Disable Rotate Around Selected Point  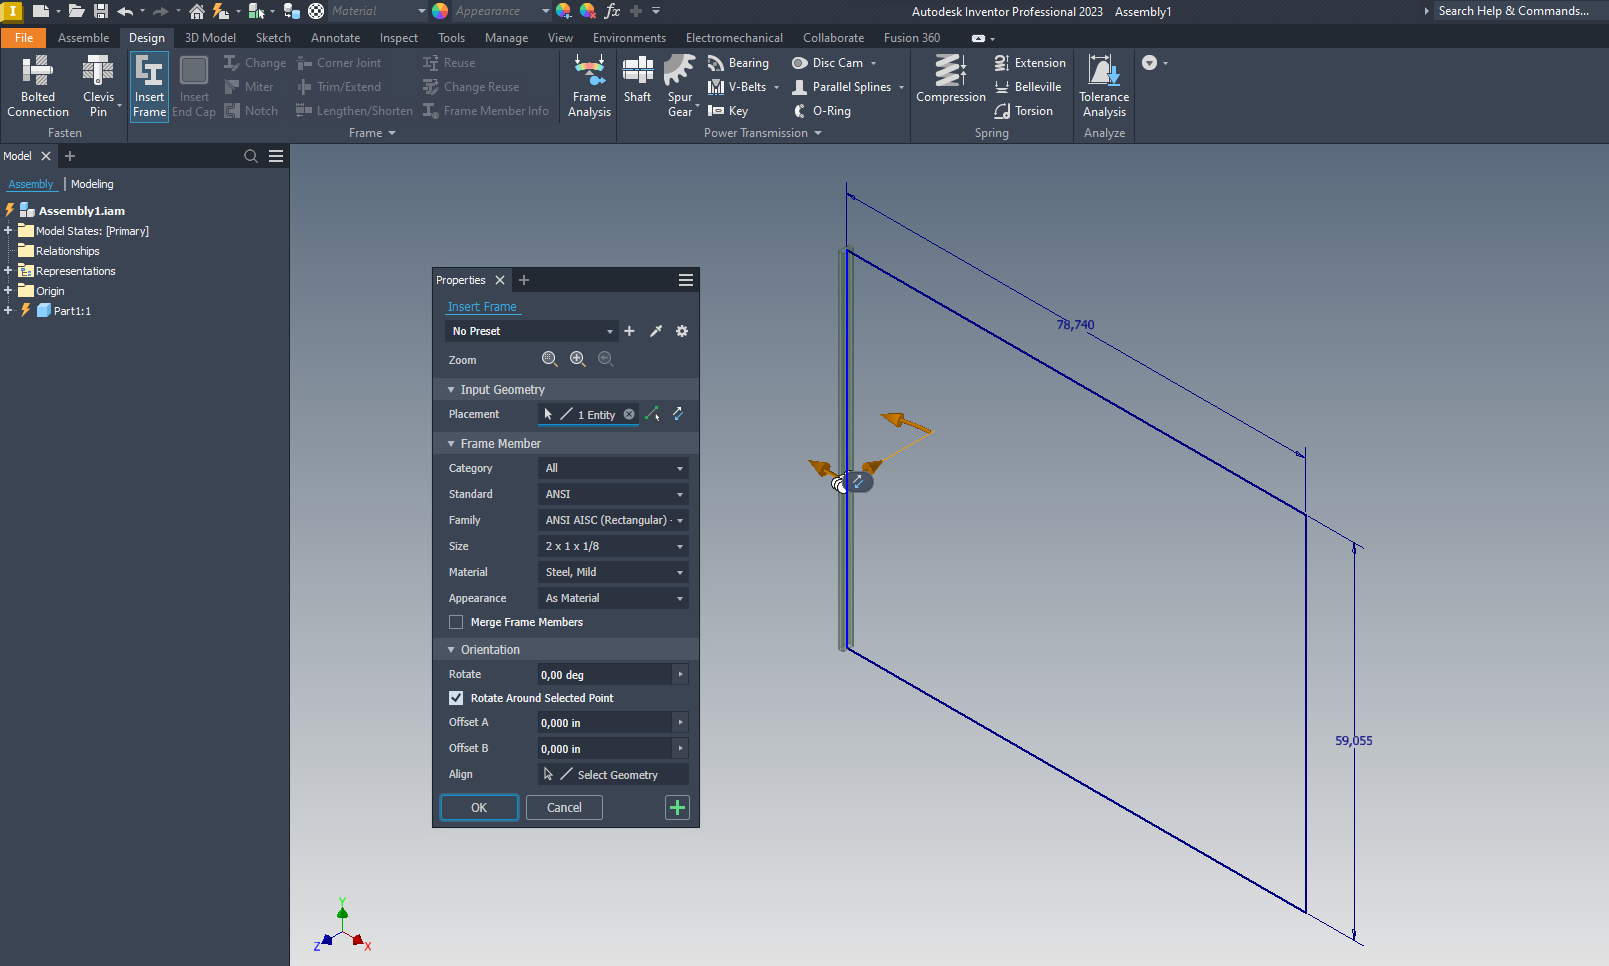click(x=456, y=698)
